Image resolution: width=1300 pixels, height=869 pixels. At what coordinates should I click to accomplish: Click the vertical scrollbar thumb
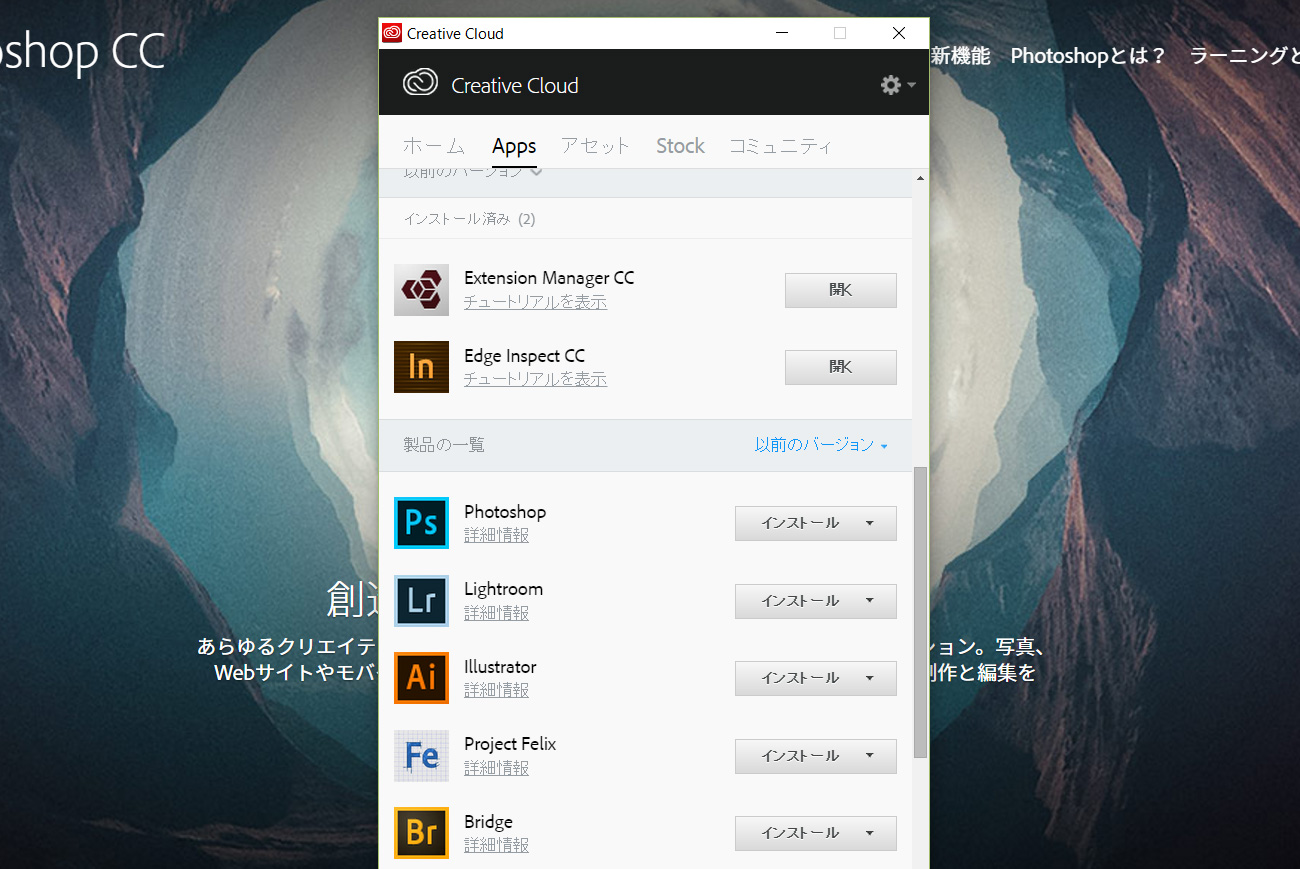pos(920,612)
